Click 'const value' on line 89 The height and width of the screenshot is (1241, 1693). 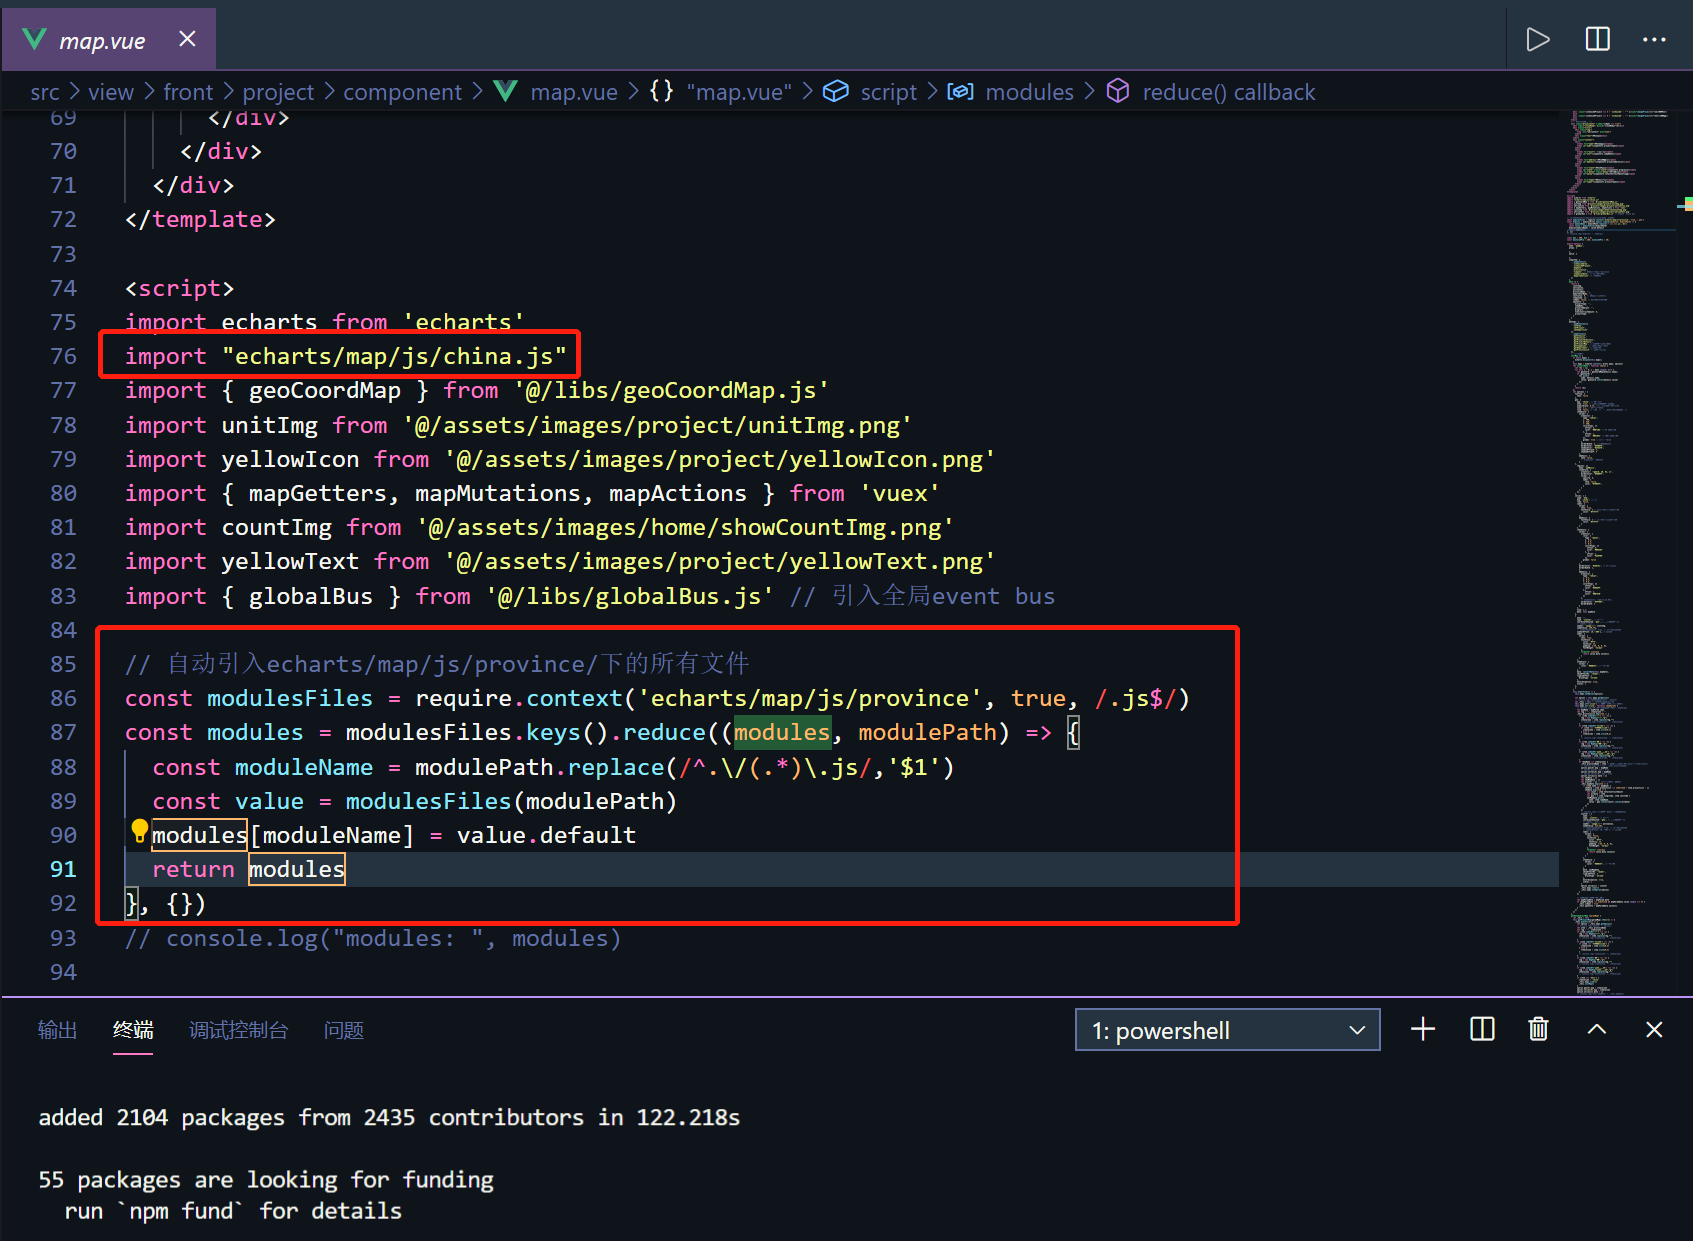click(228, 801)
